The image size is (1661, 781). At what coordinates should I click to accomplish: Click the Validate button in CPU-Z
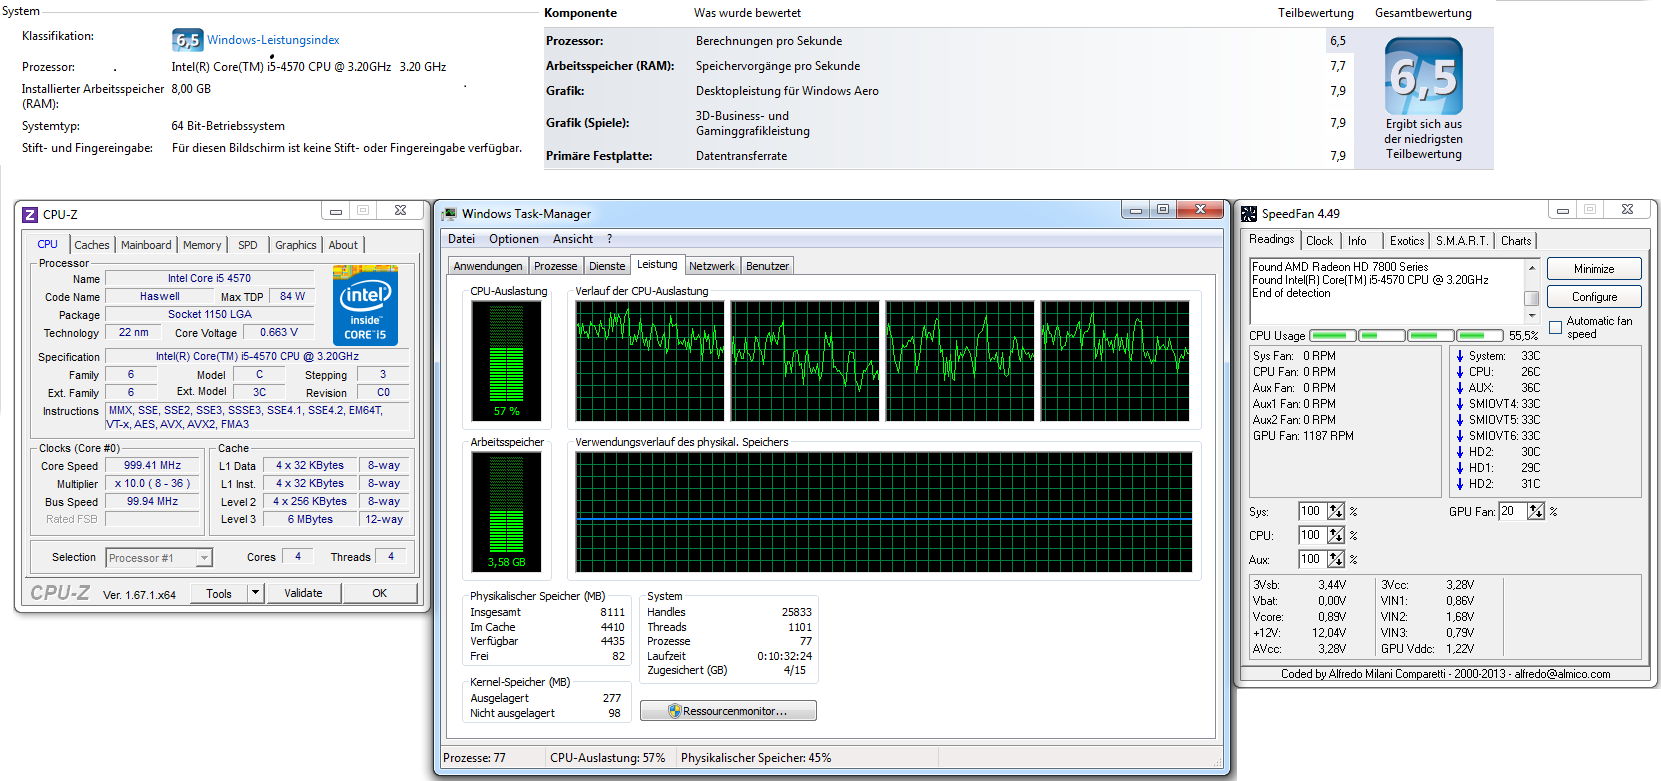[x=304, y=593]
